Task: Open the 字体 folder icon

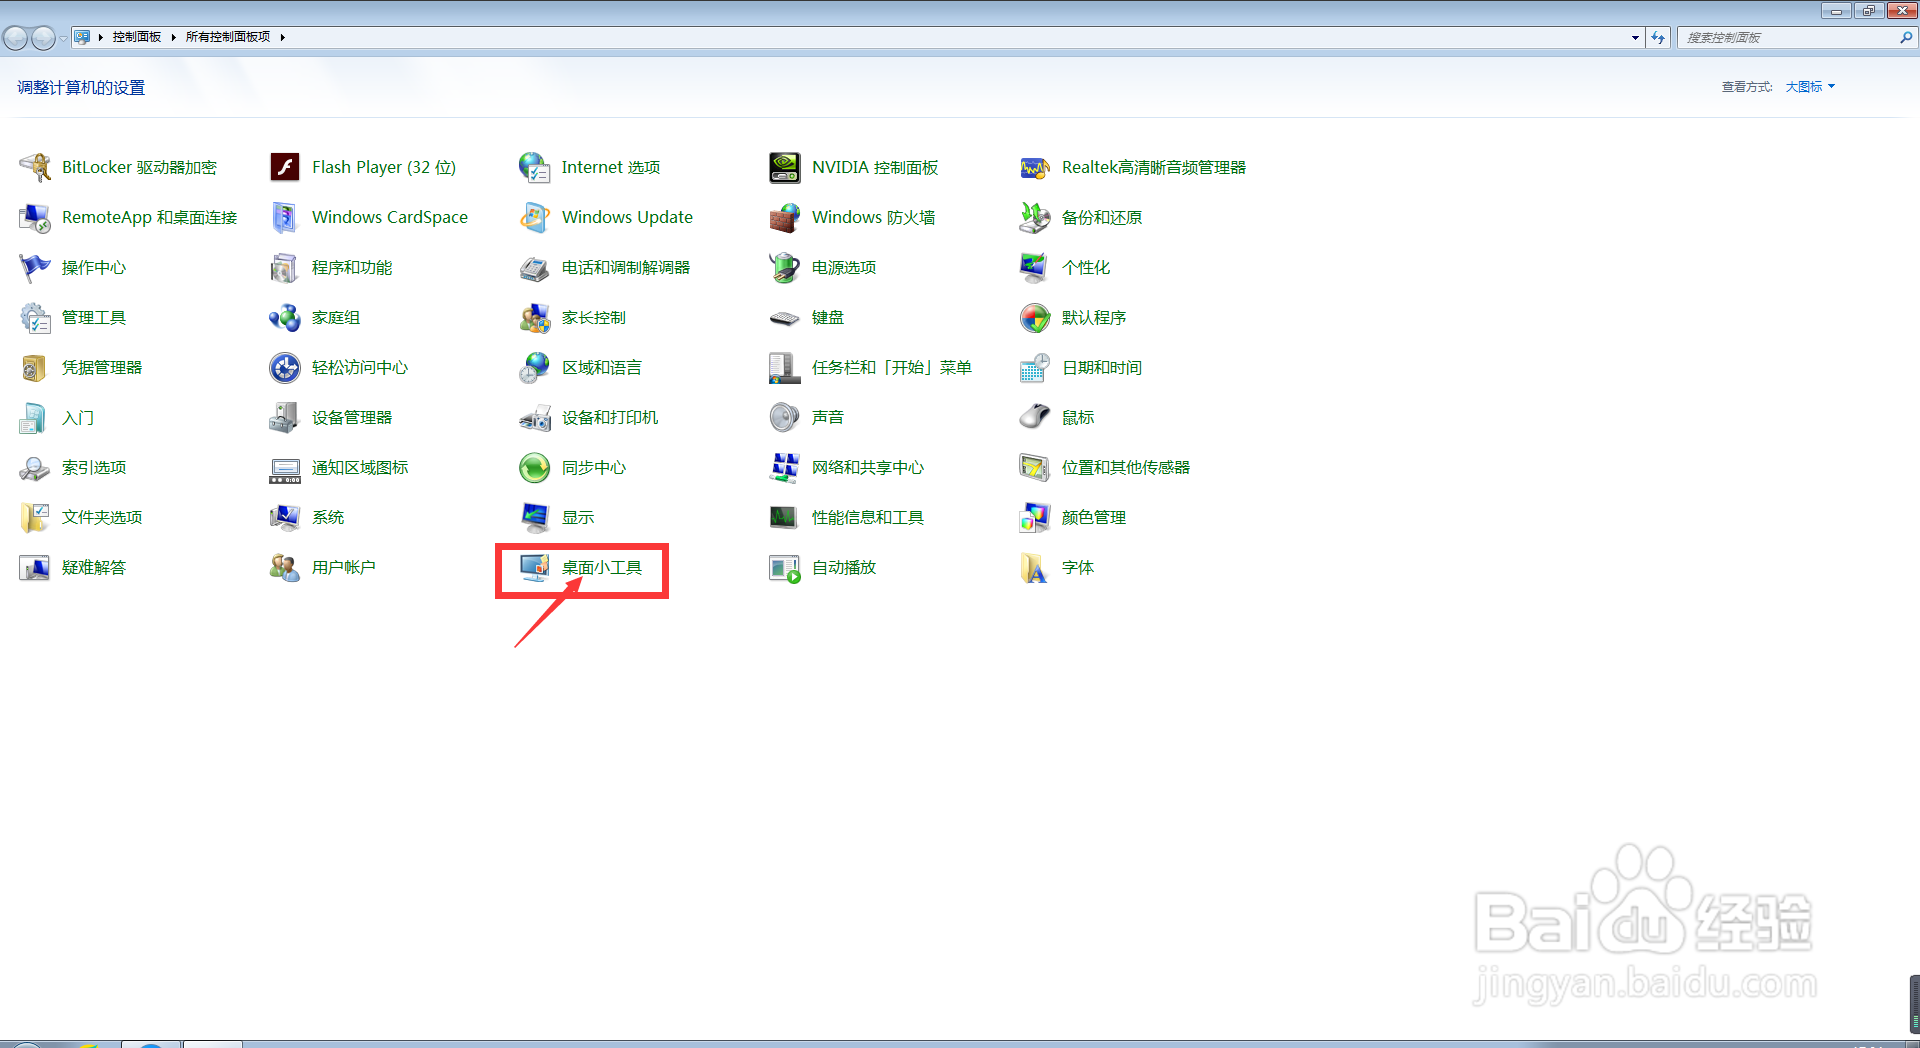Action: tap(1035, 567)
